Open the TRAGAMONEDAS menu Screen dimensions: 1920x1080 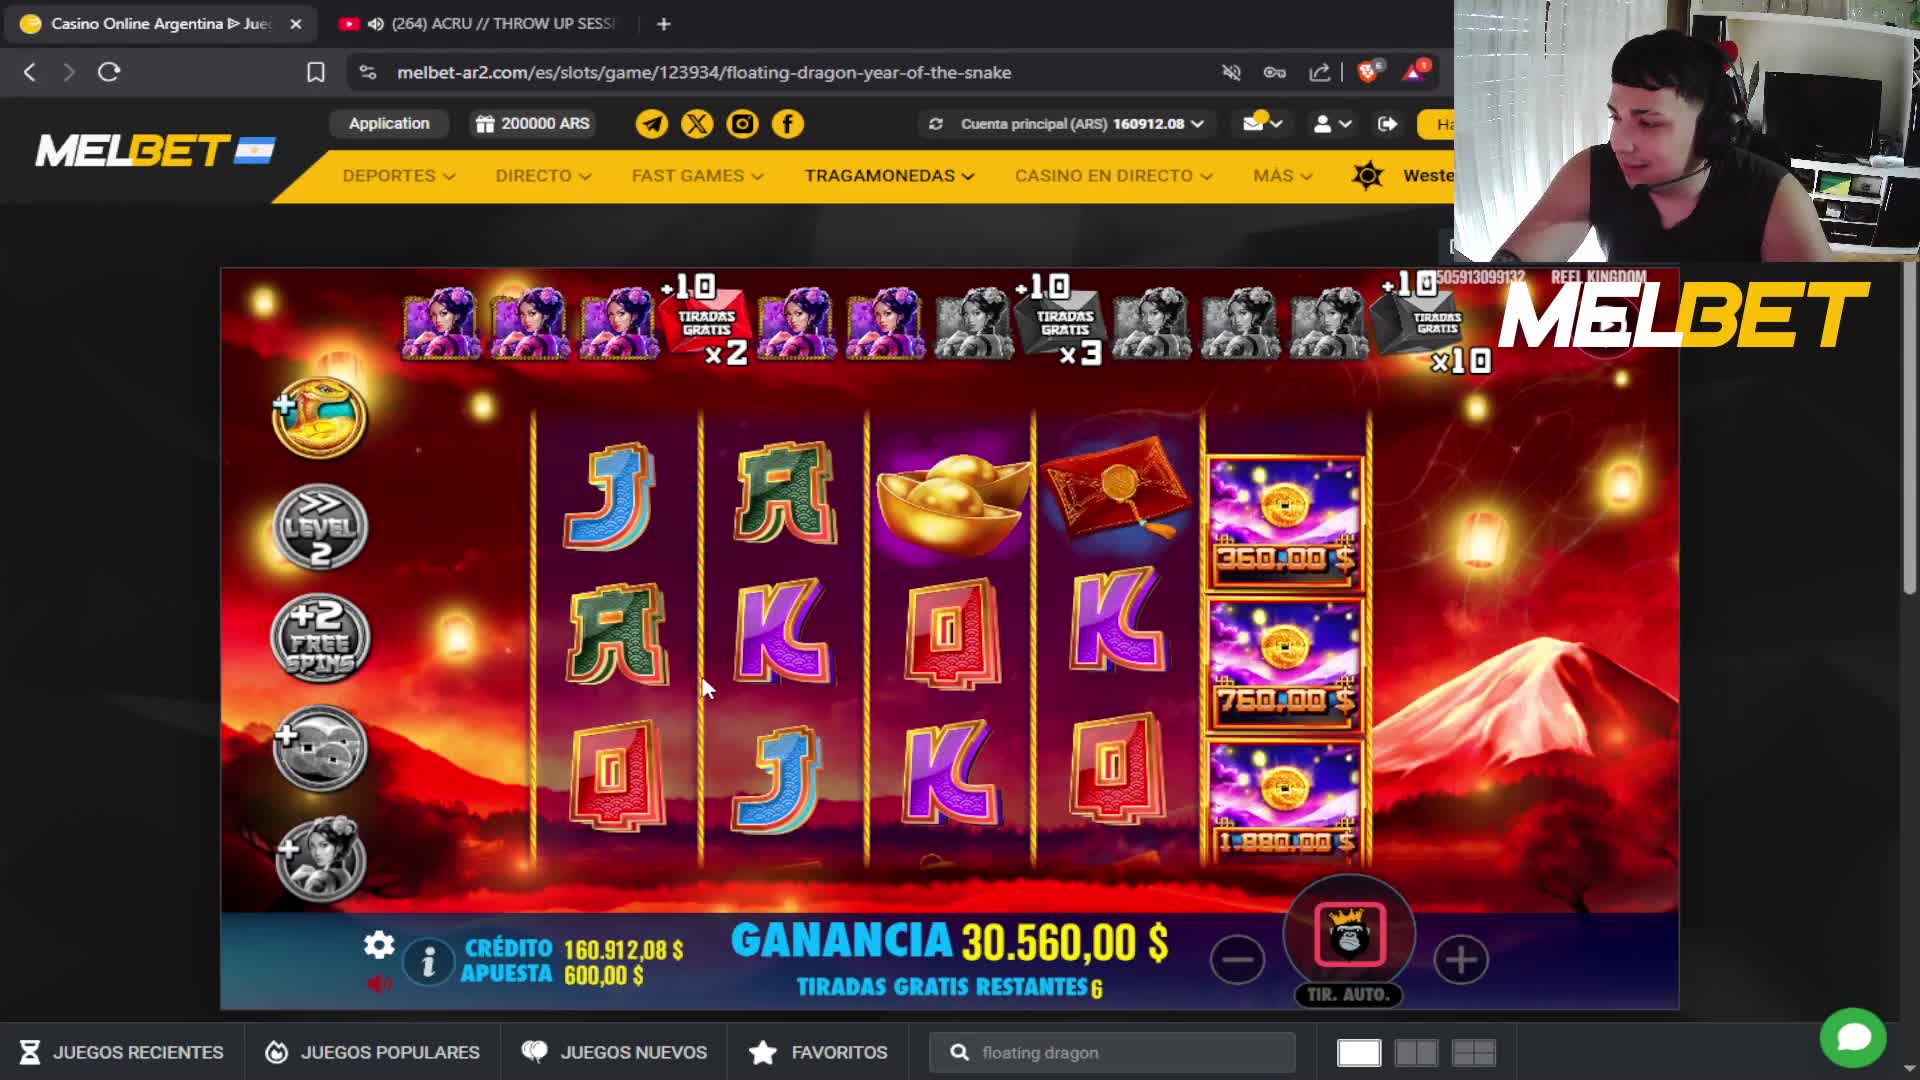(x=889, y=176)
